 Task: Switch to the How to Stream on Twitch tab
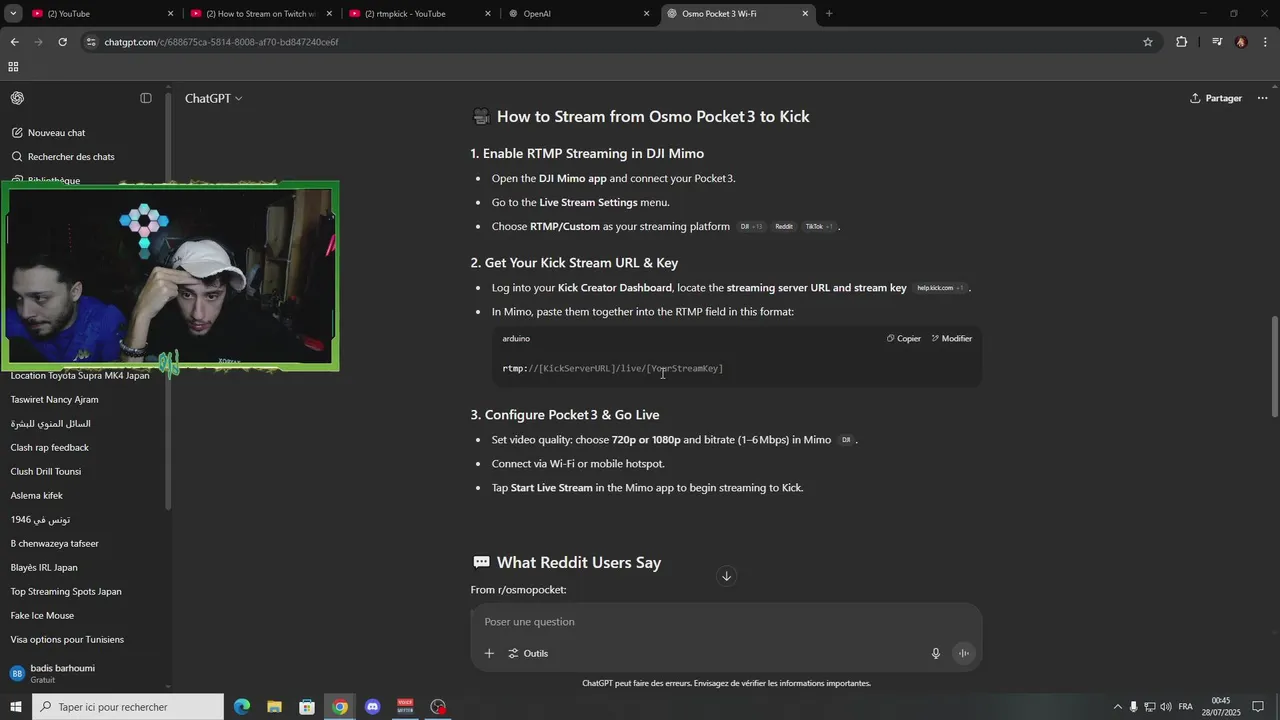tap(261, 14)
